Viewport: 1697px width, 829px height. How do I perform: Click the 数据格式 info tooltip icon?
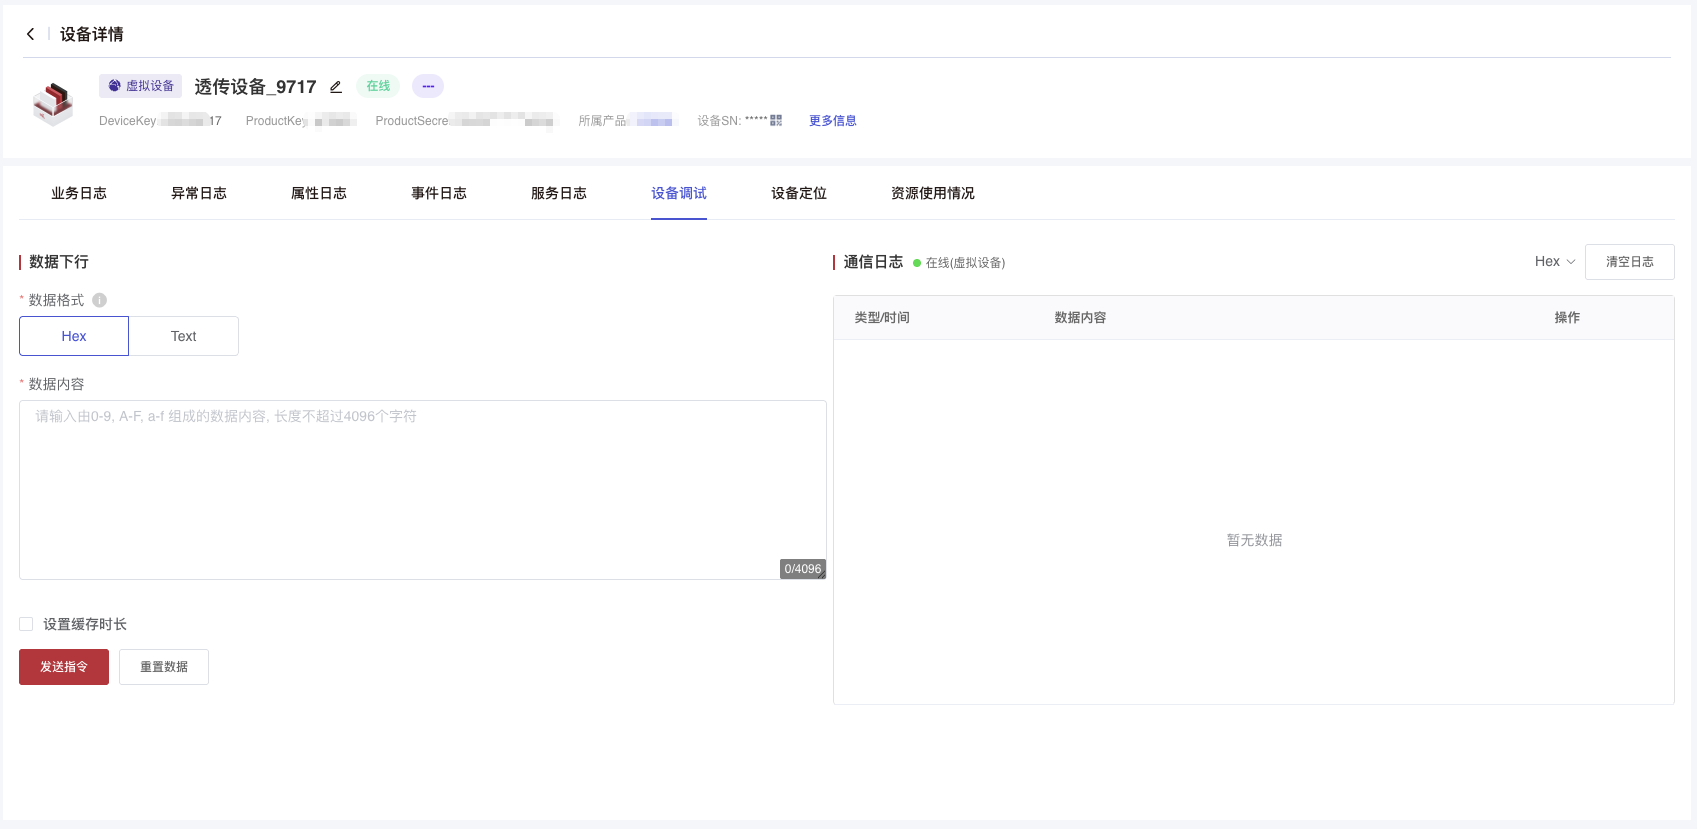pos(99,300)
